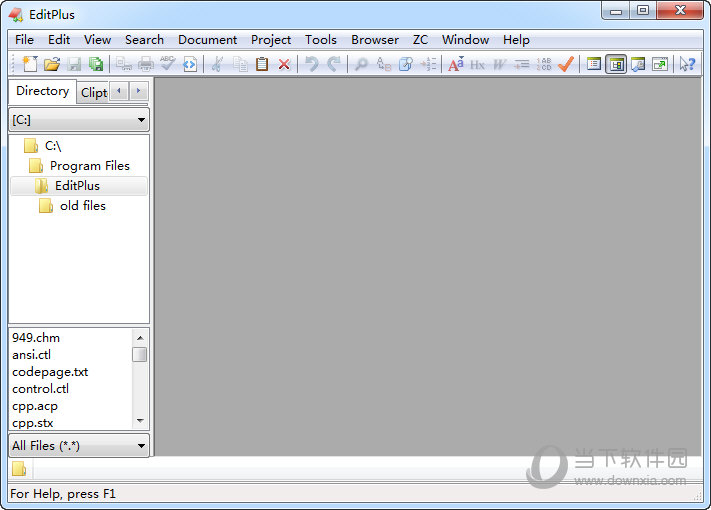The width and height of the screenshot is (711, 510).
Task: Open the Edit menu
Action: (x=59, y=40)
